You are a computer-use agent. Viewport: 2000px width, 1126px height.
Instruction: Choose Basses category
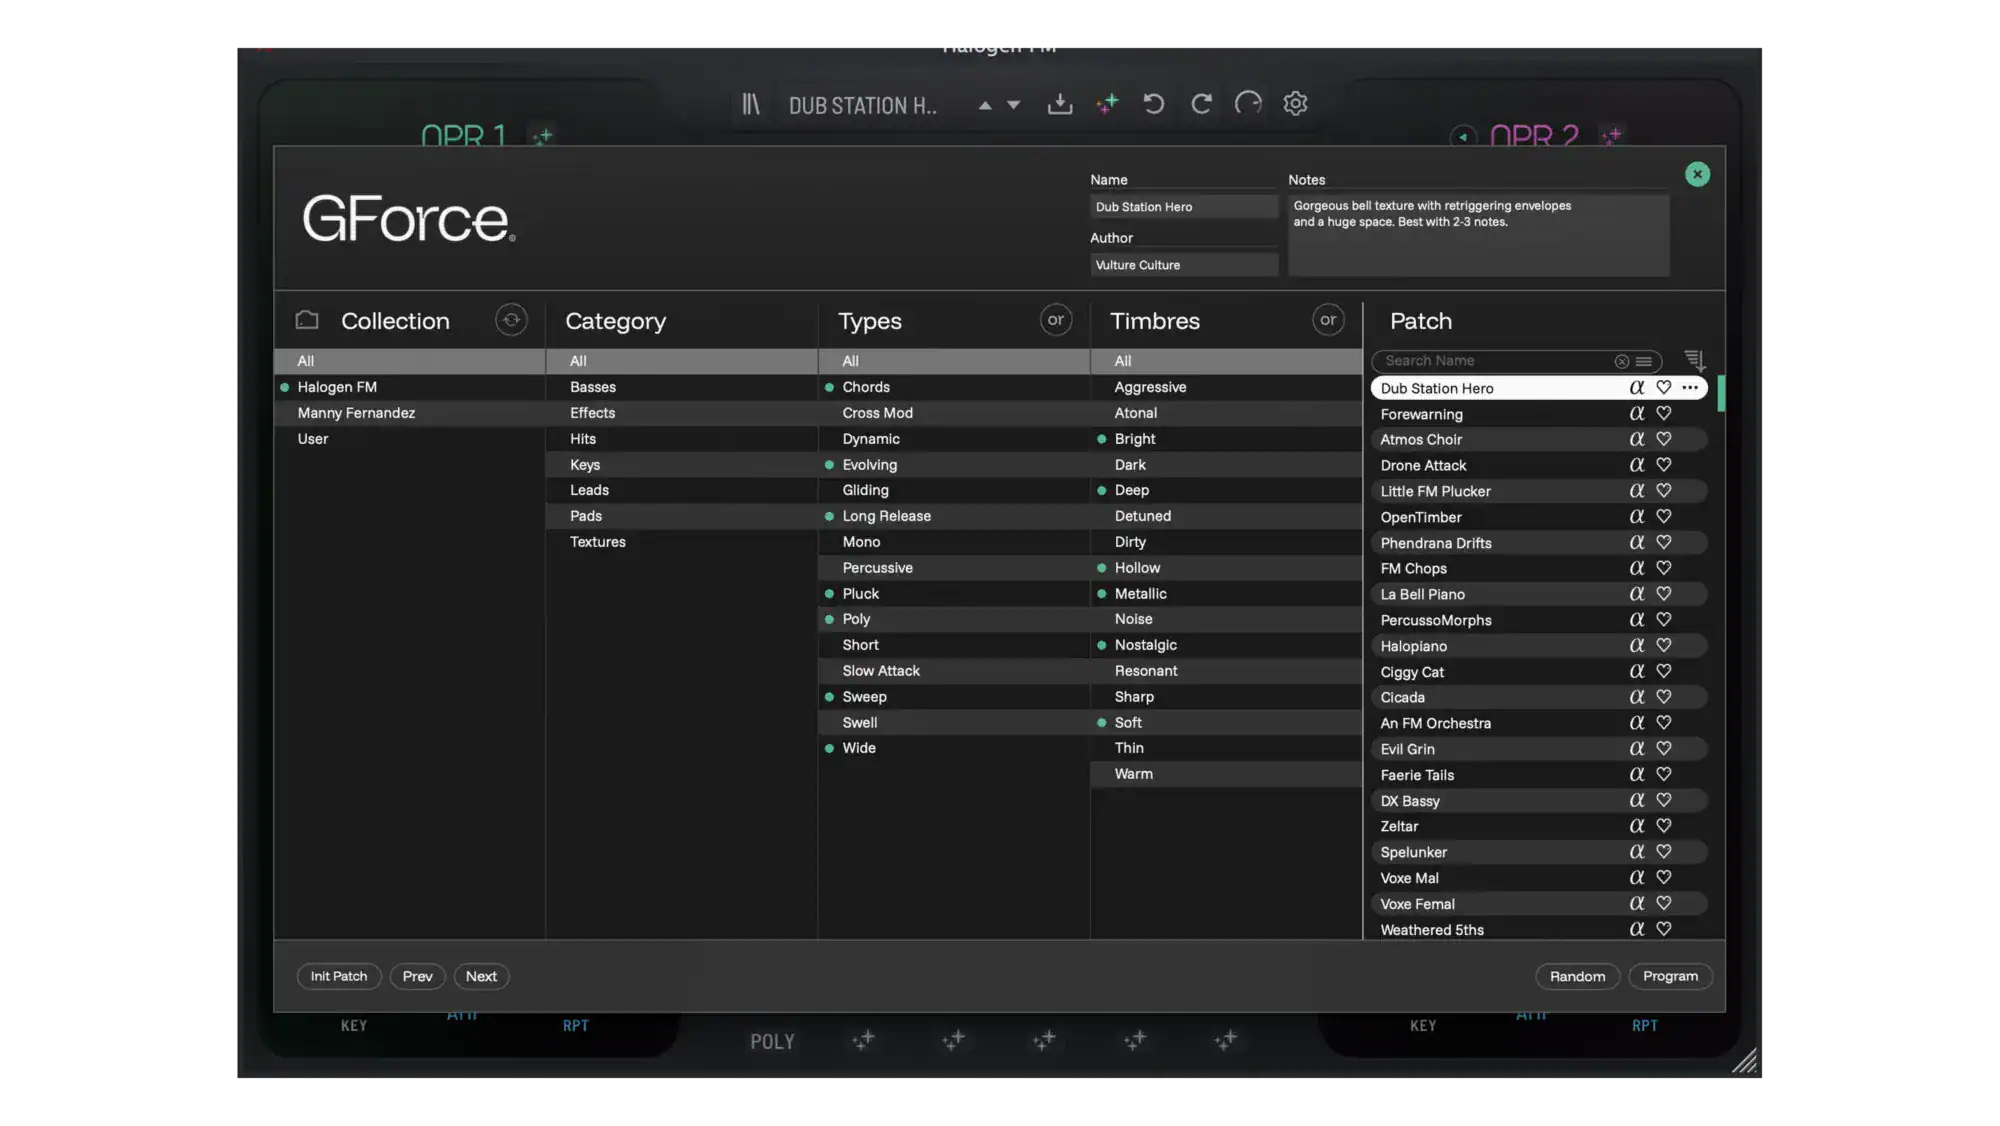pos(682,387)
